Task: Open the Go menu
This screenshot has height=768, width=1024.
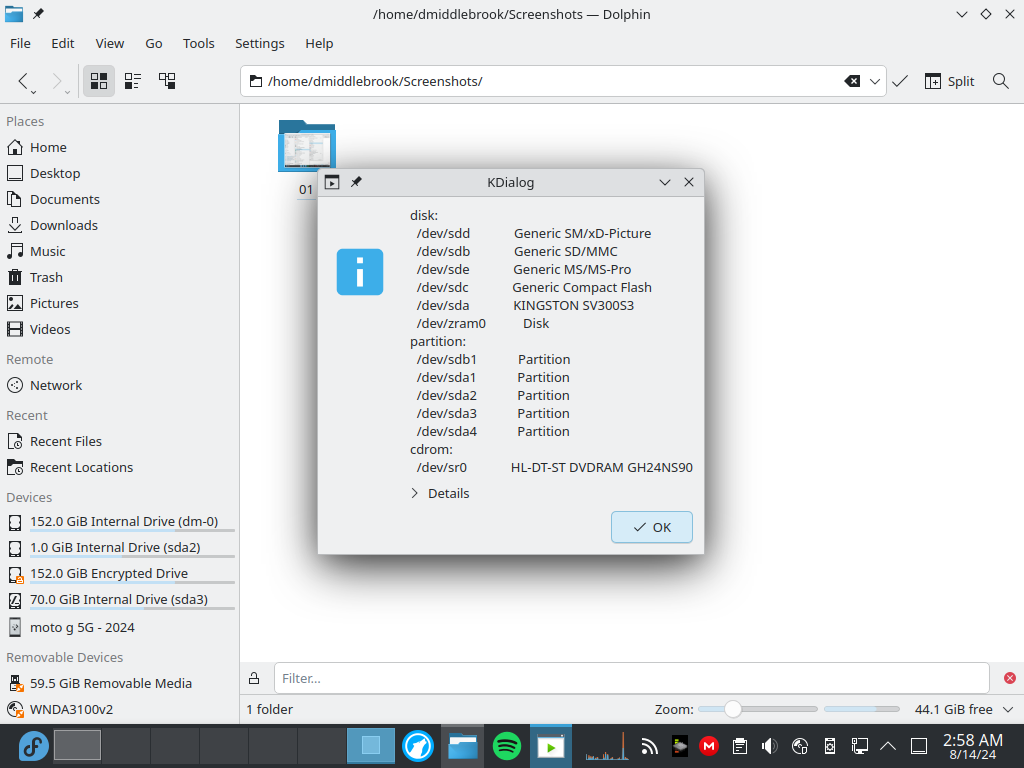Action: tap(153, 43)
